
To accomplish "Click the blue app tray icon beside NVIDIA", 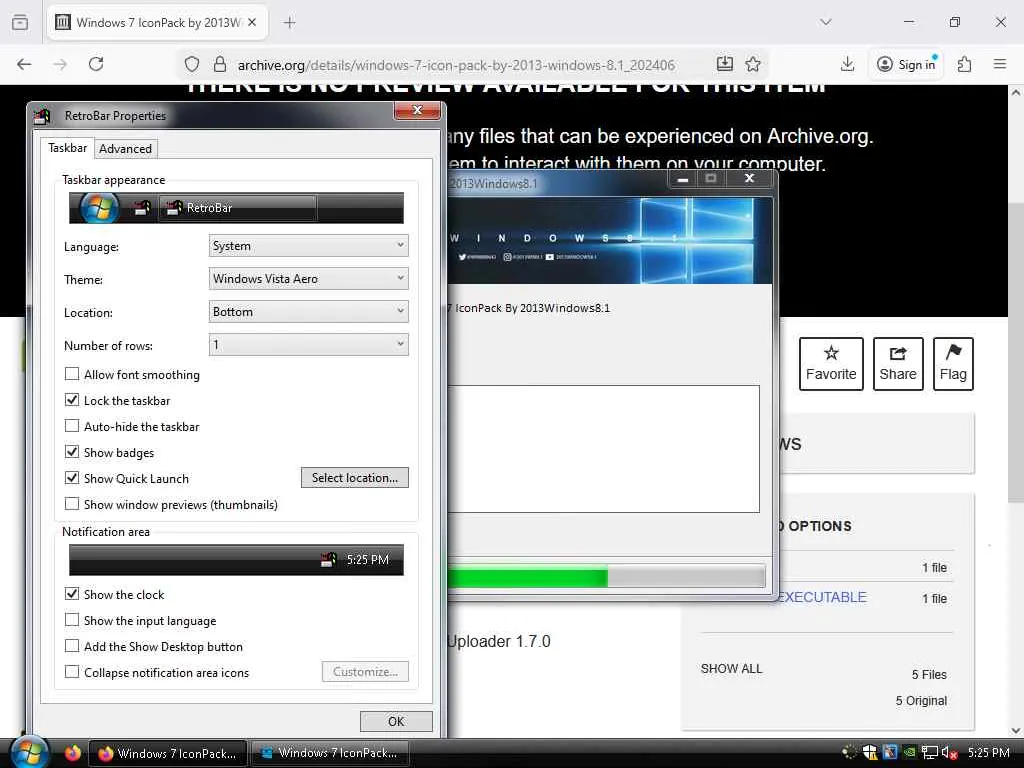I will 889,753.
